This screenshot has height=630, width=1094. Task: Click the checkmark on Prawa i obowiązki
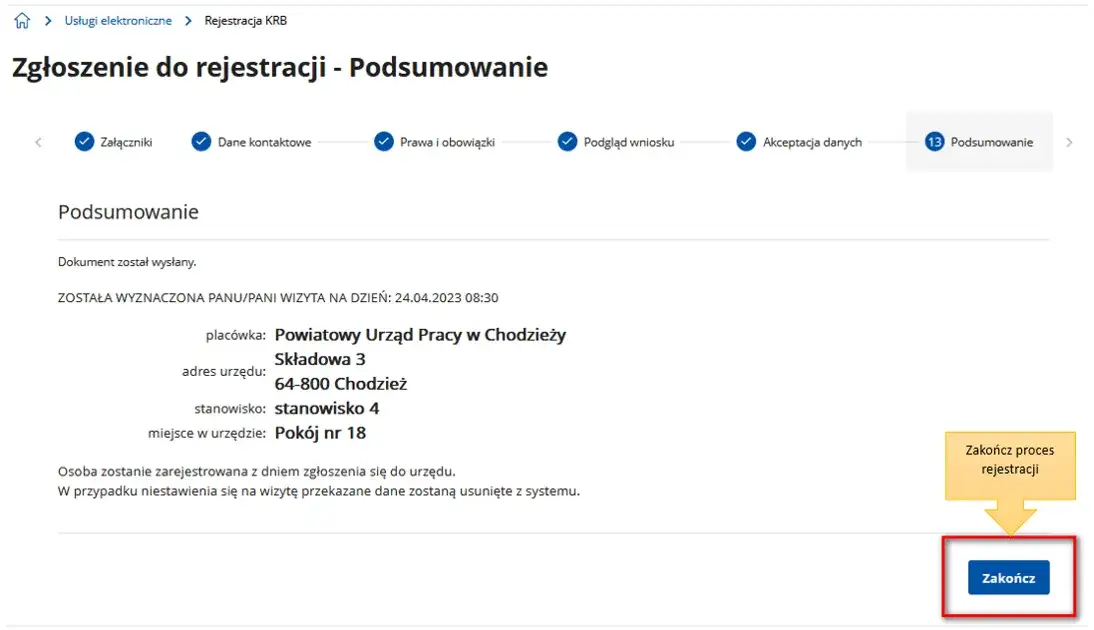click(383, 142)
